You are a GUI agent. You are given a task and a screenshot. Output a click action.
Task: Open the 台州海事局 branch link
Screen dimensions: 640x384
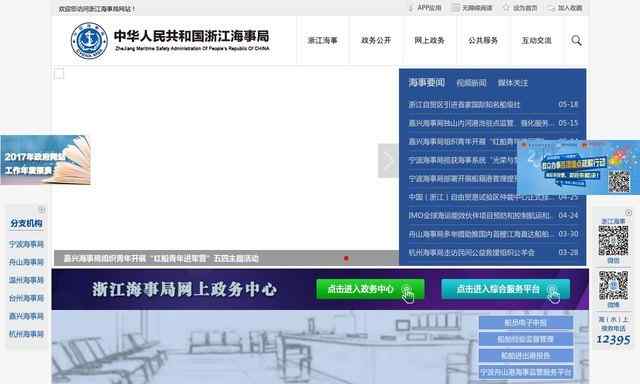[27, 298]
